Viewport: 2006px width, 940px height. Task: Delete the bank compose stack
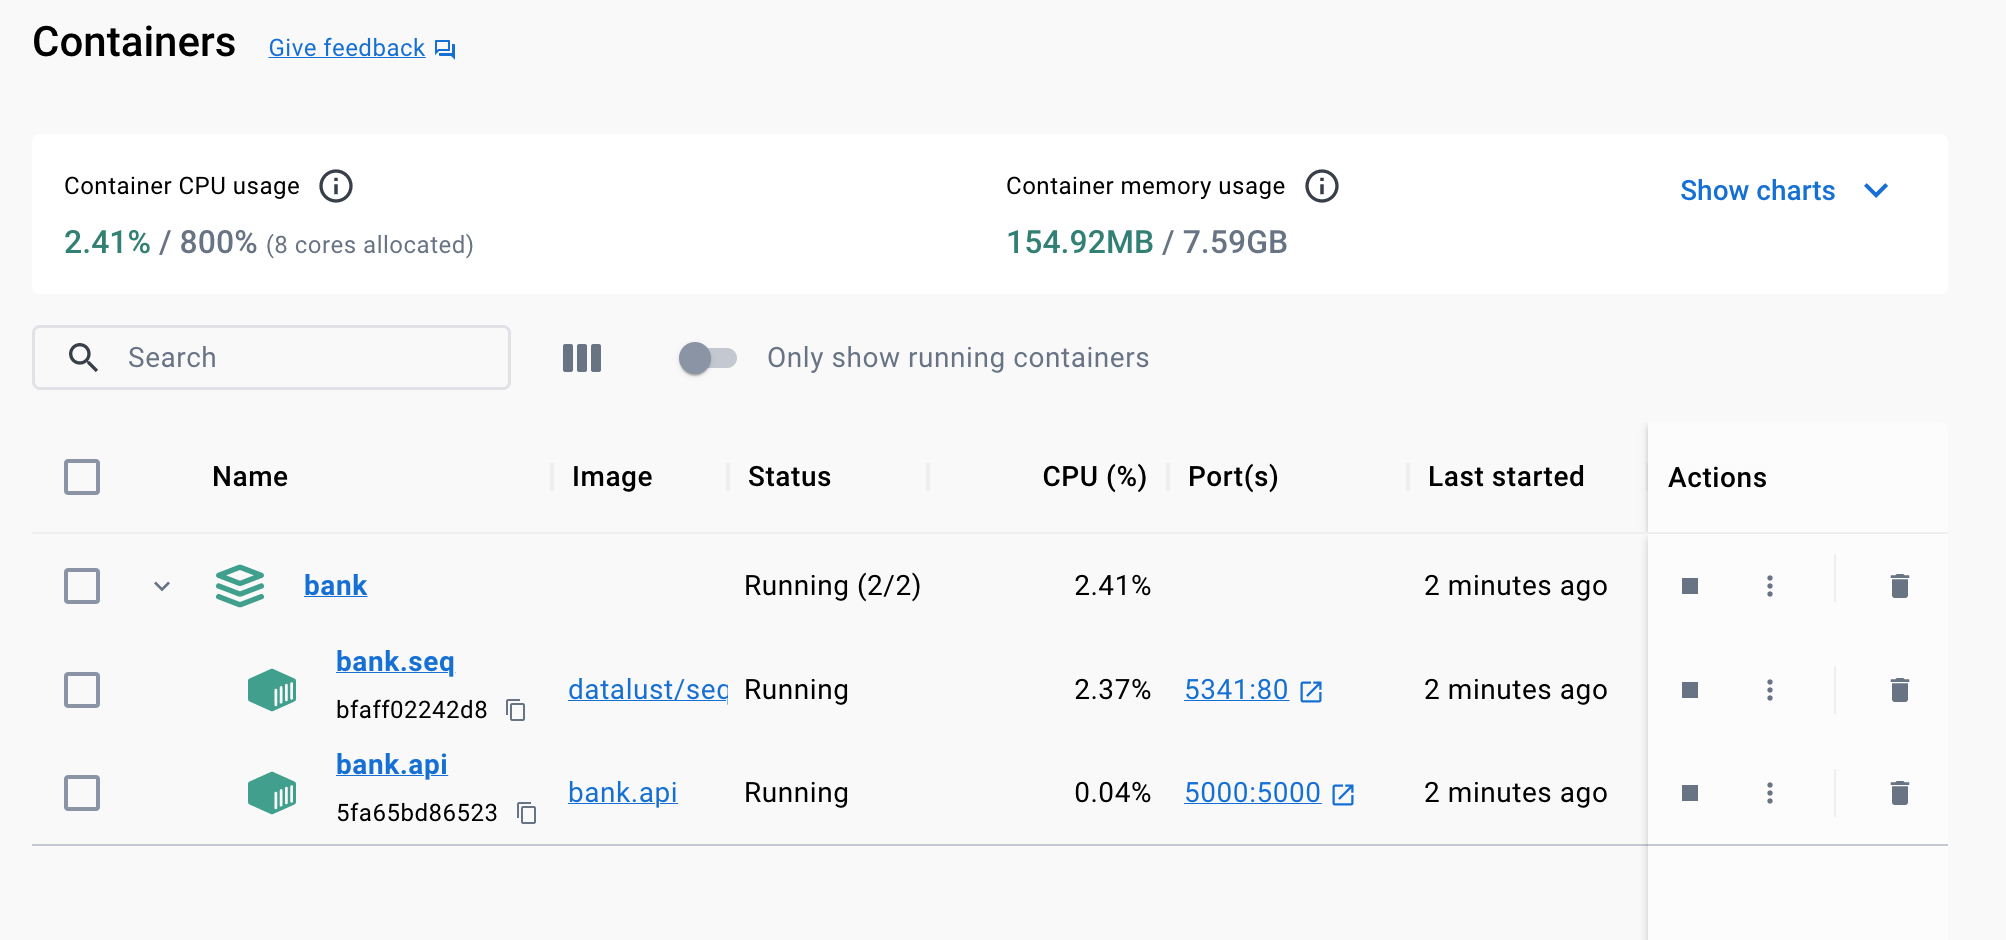1900,586
